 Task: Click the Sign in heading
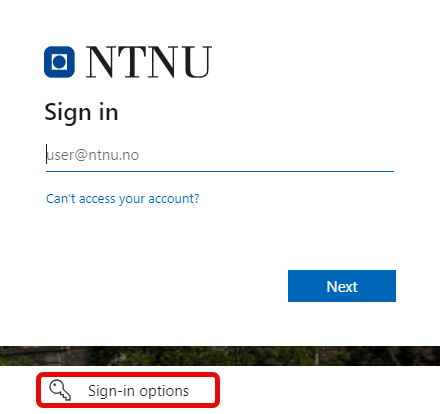click(81, 113)
